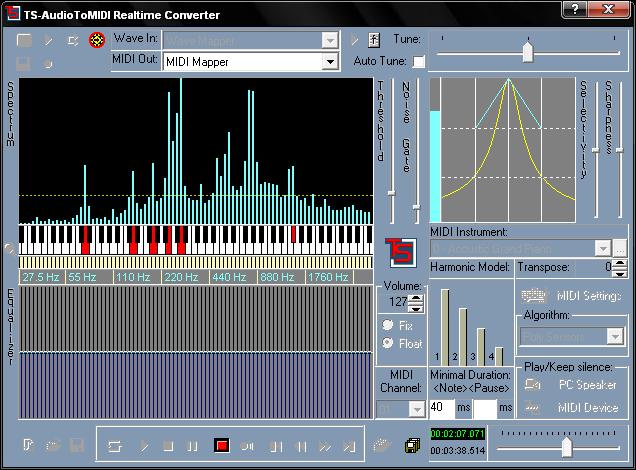The width and height of the screenshot is (636, 470).
Task: Click the bottom-left floppy save icon
Action: 77,446
